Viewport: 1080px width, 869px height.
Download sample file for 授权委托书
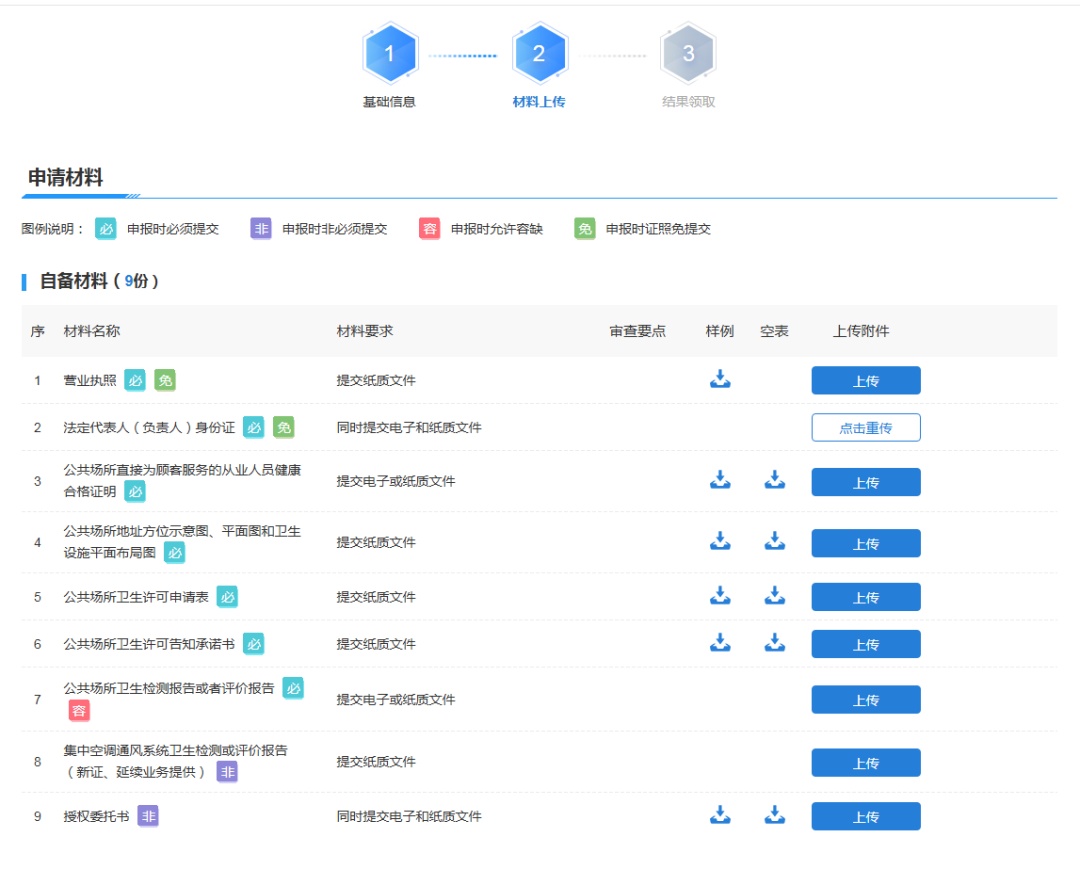click(720, 815)
